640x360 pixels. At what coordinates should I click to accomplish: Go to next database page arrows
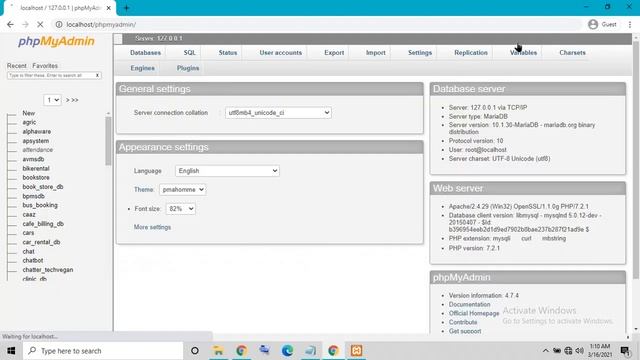[72, 100]
